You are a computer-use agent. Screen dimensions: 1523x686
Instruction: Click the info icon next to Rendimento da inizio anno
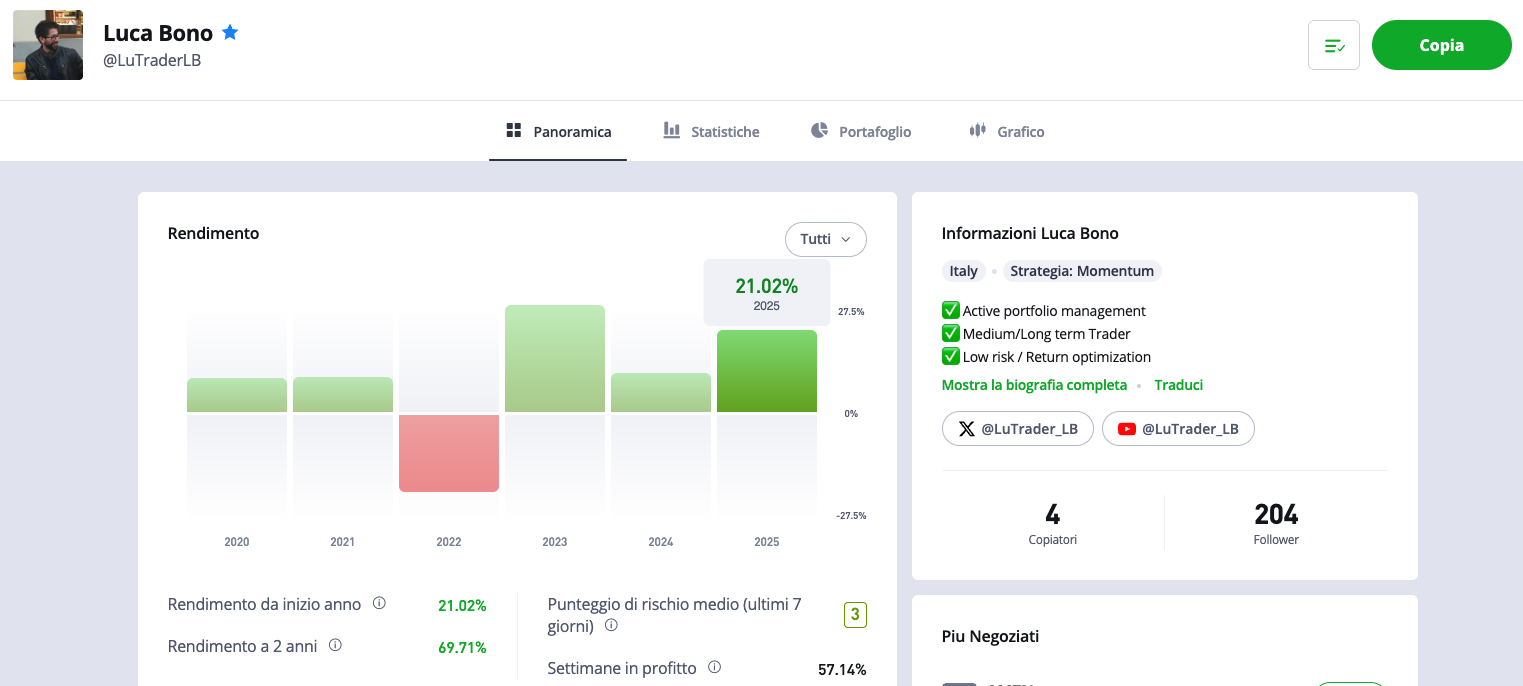point(380,604)
